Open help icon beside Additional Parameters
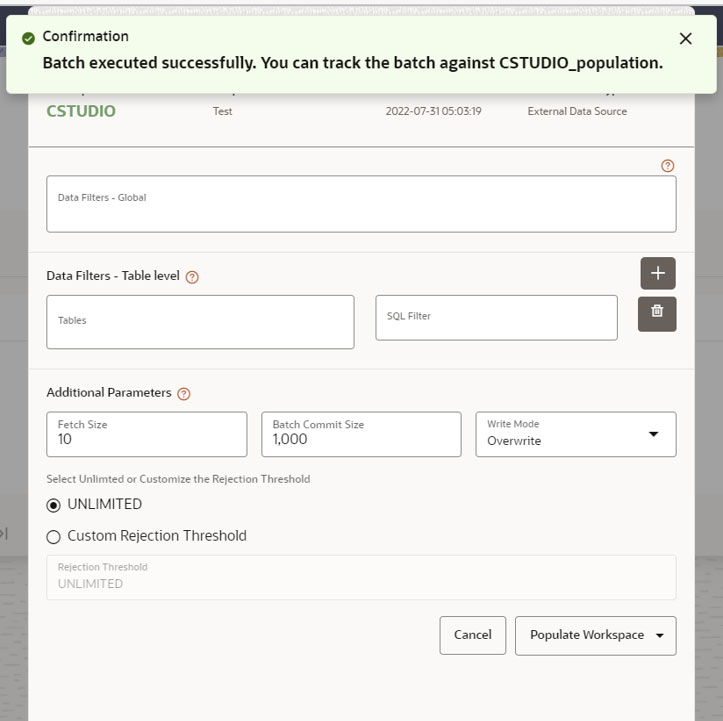The image size is (723, 721). pyautogui.click(x=184, y=394)
